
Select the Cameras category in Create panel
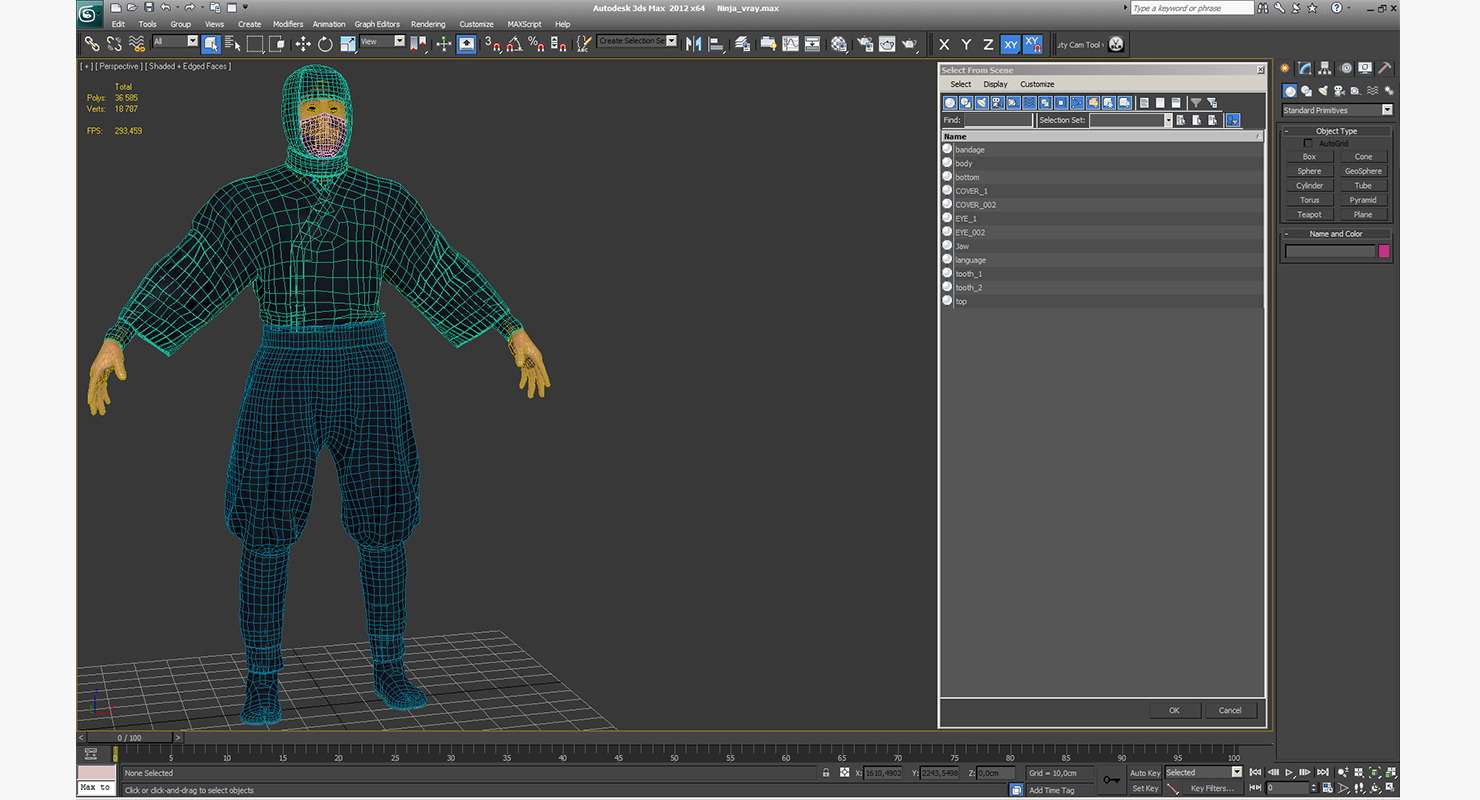point(1340,90)
